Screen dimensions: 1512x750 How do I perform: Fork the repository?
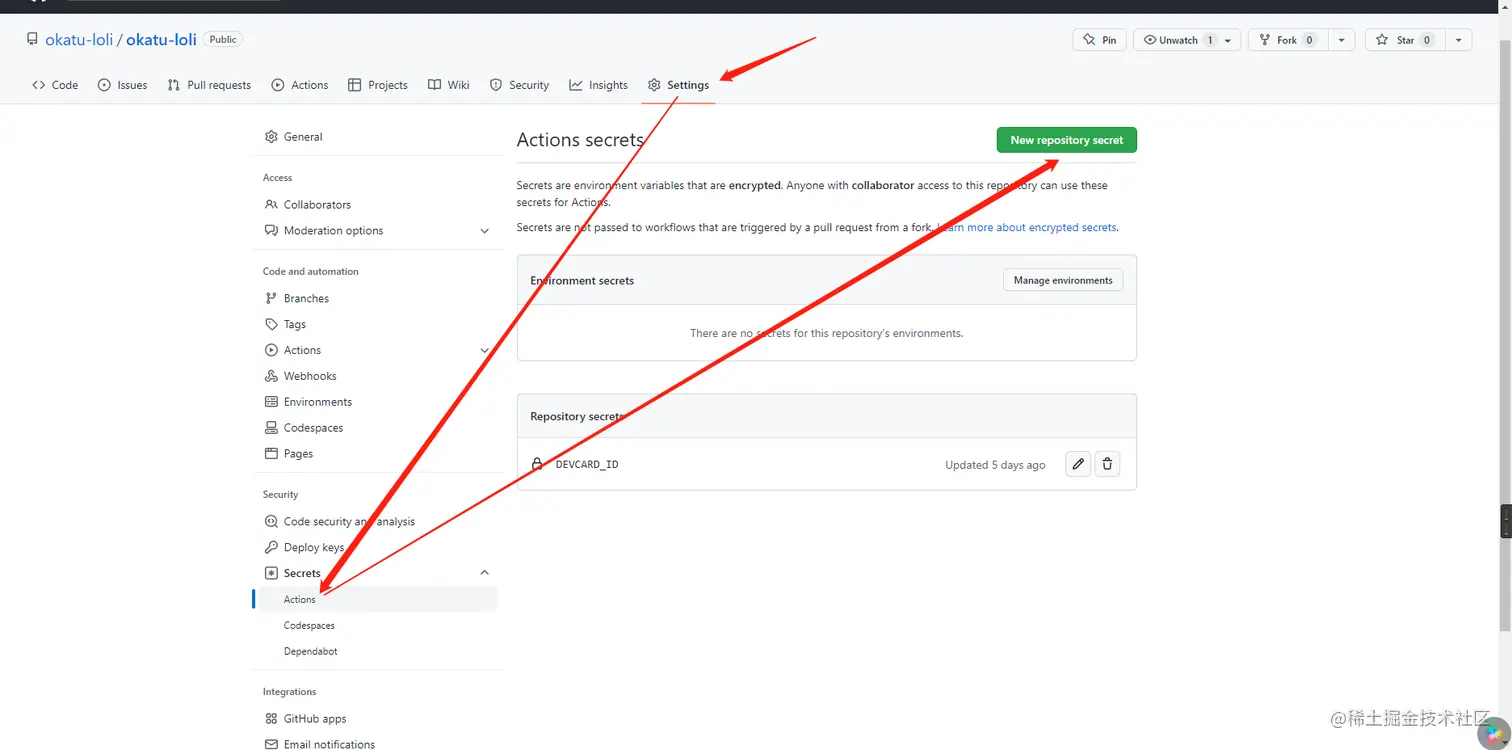click(1287, 40)
